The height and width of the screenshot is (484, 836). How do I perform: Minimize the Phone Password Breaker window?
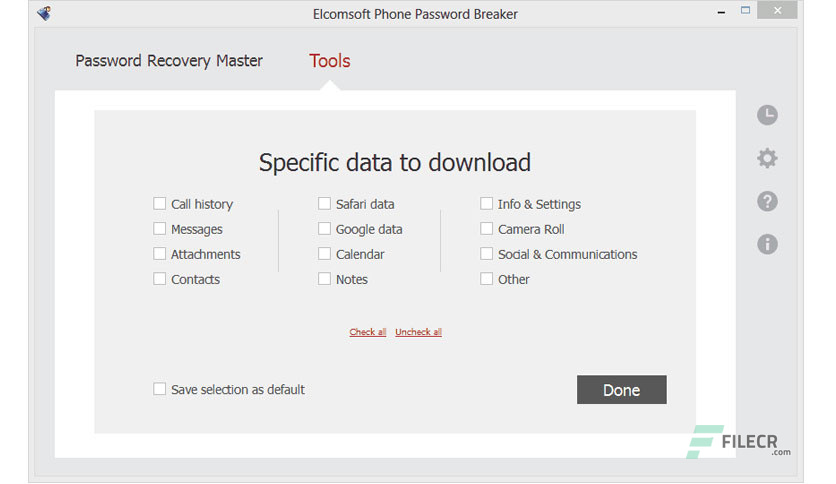point(721,12)
